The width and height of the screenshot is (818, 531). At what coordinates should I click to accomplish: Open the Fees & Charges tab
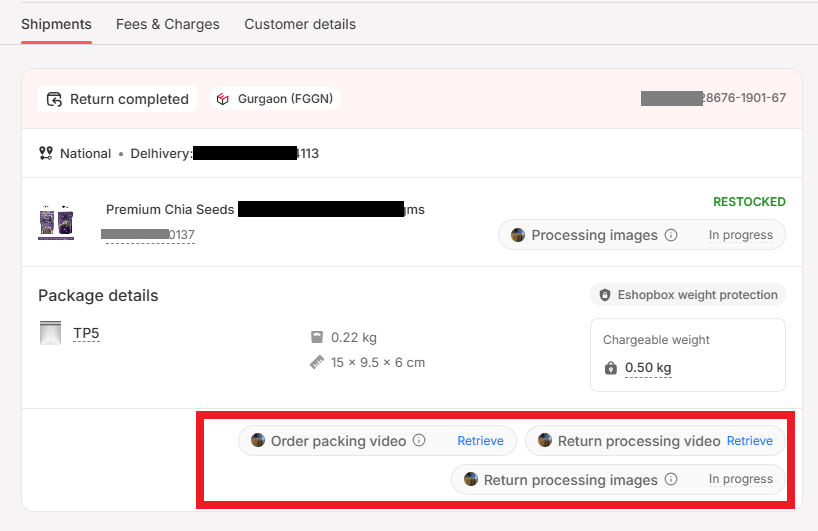point(167,25)
